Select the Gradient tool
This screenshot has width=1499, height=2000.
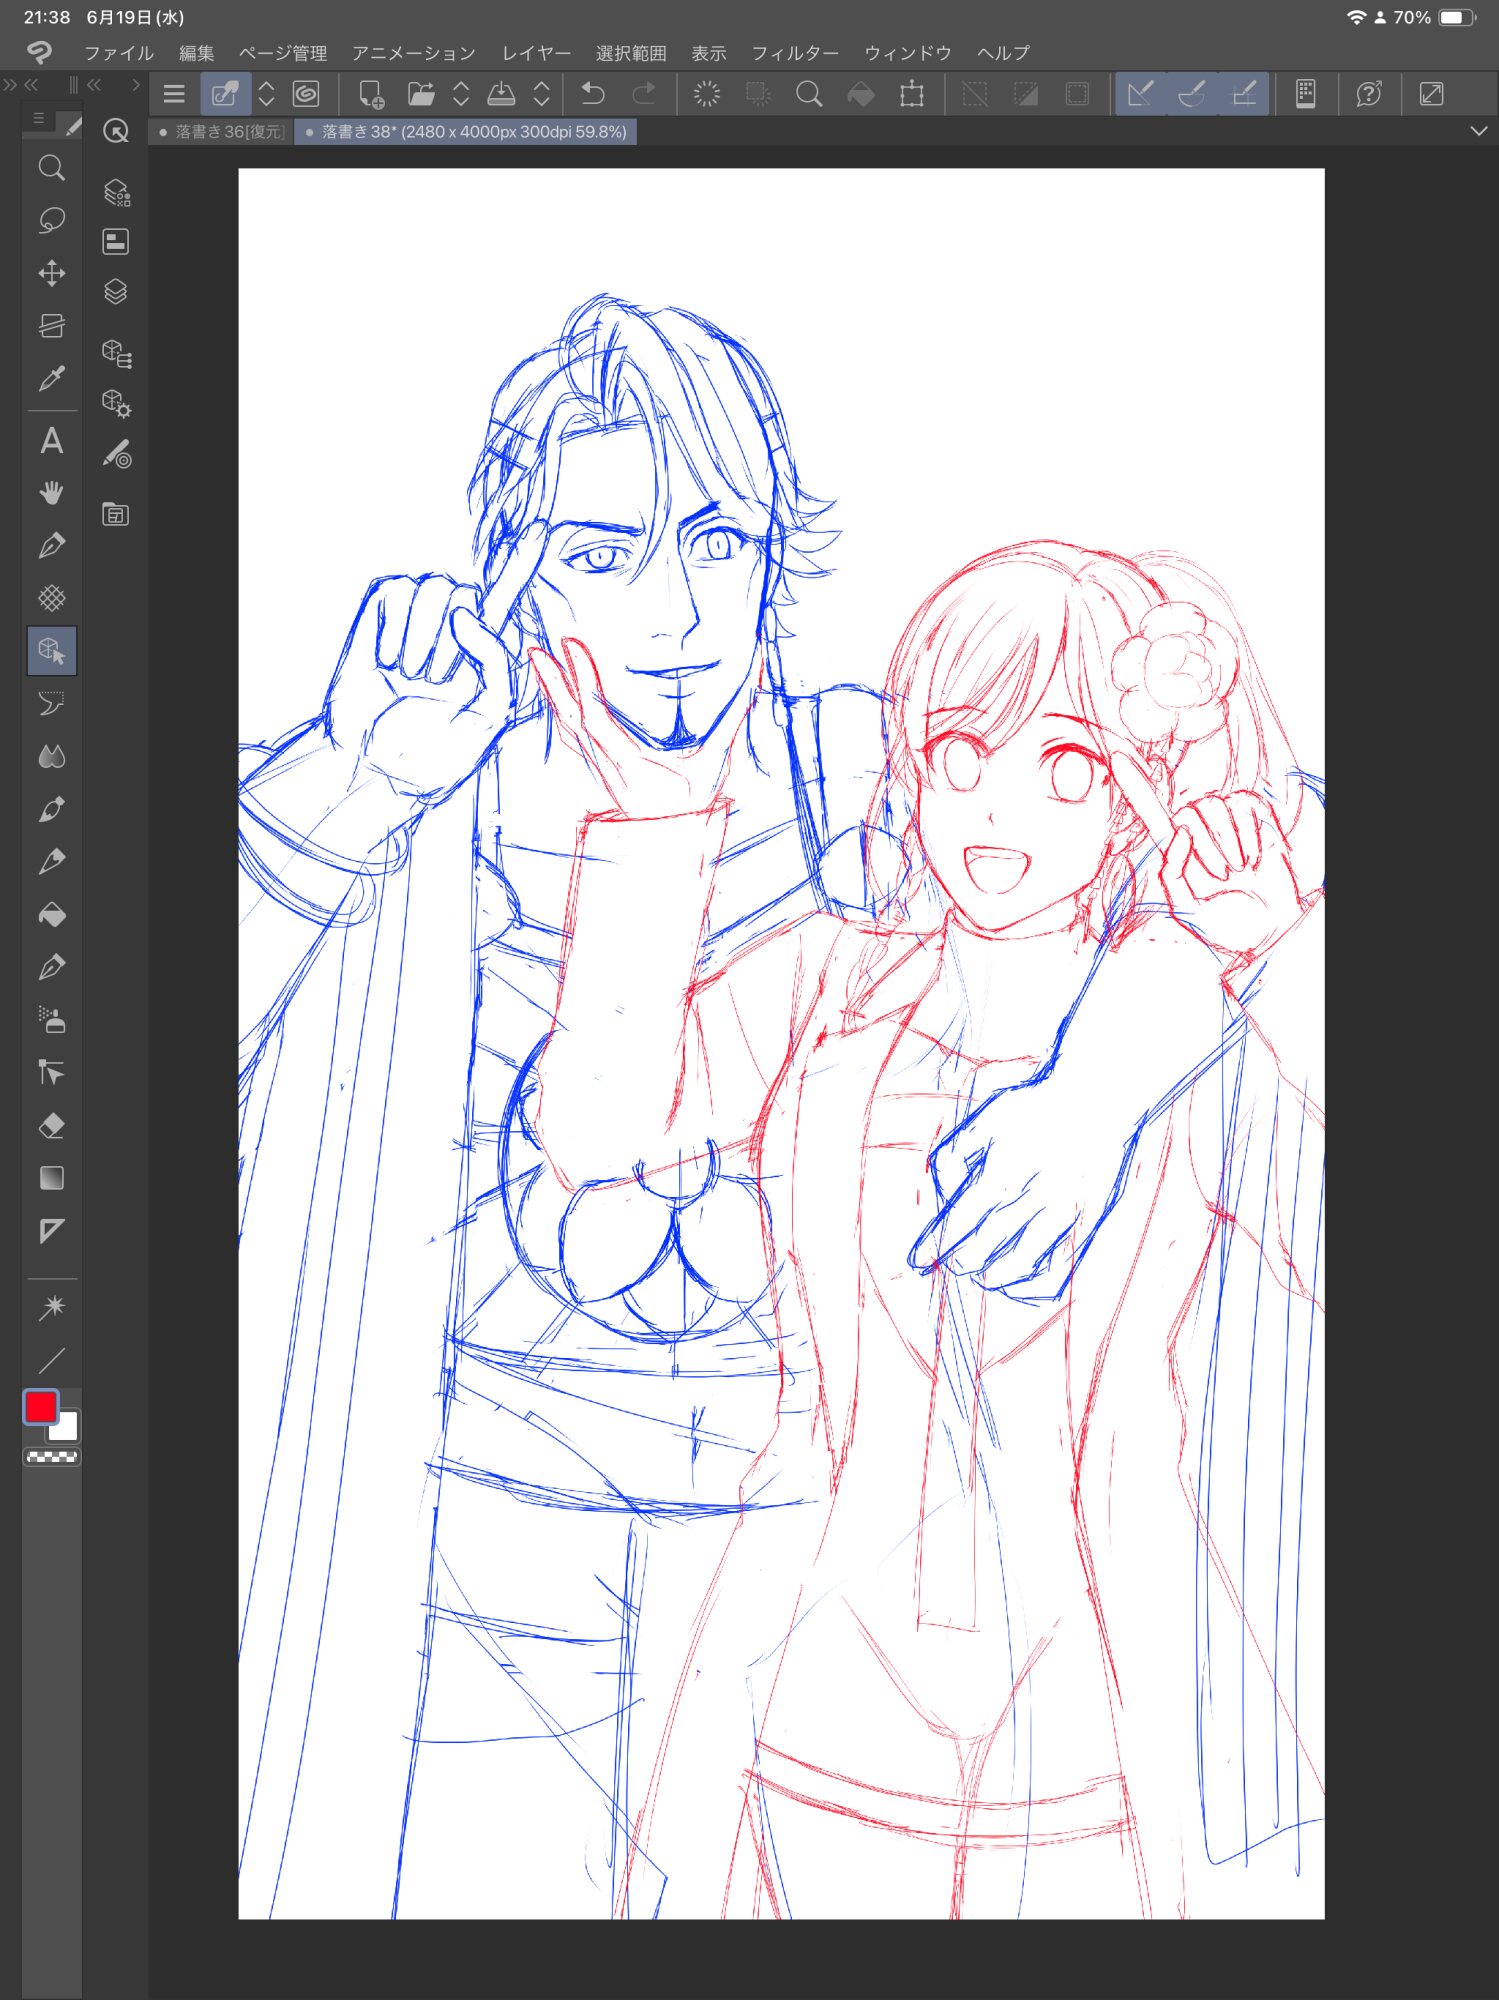(x=52, y=1178)
